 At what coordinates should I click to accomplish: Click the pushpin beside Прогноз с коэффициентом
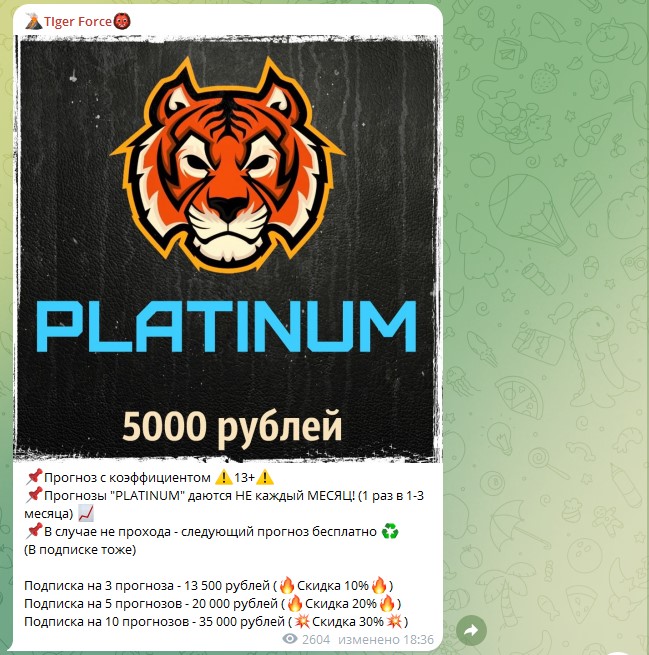(34, 477)
